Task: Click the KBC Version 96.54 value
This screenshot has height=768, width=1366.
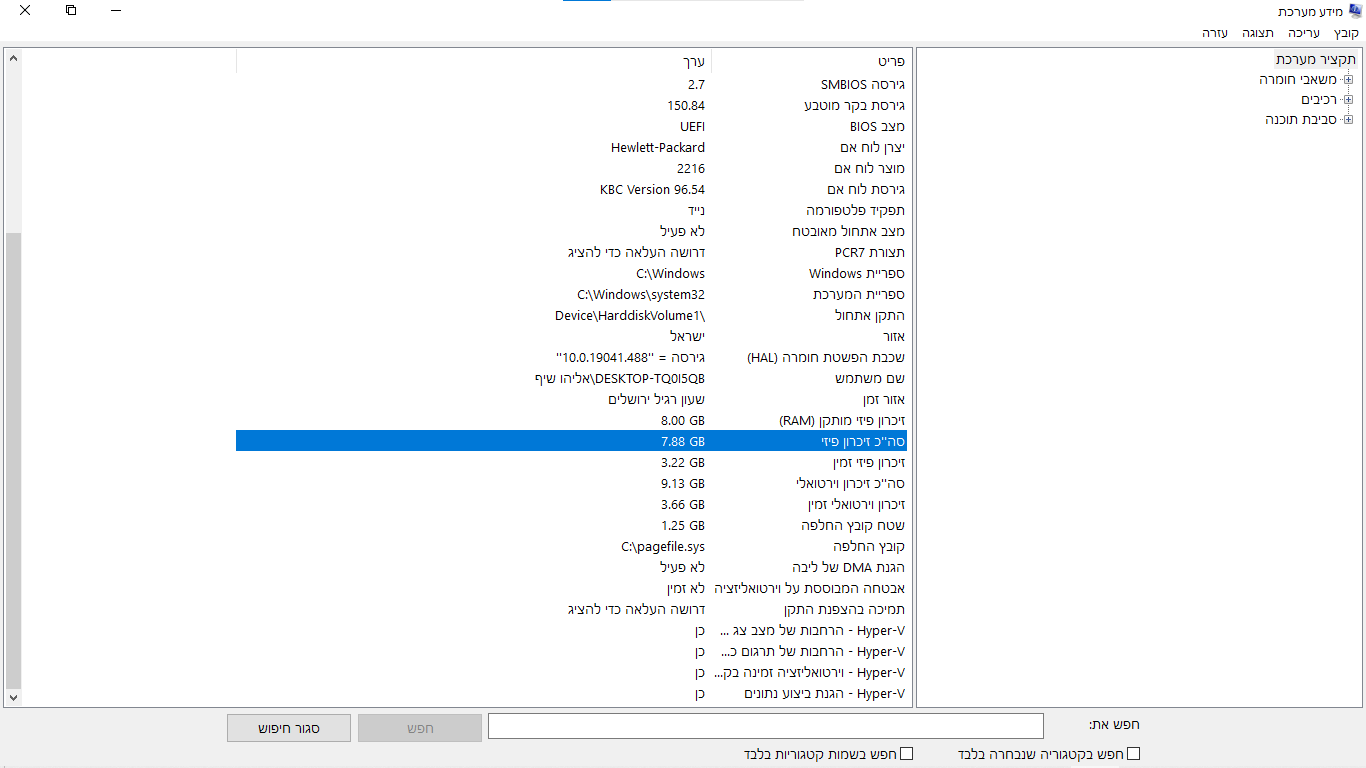Action: [652, 189]
